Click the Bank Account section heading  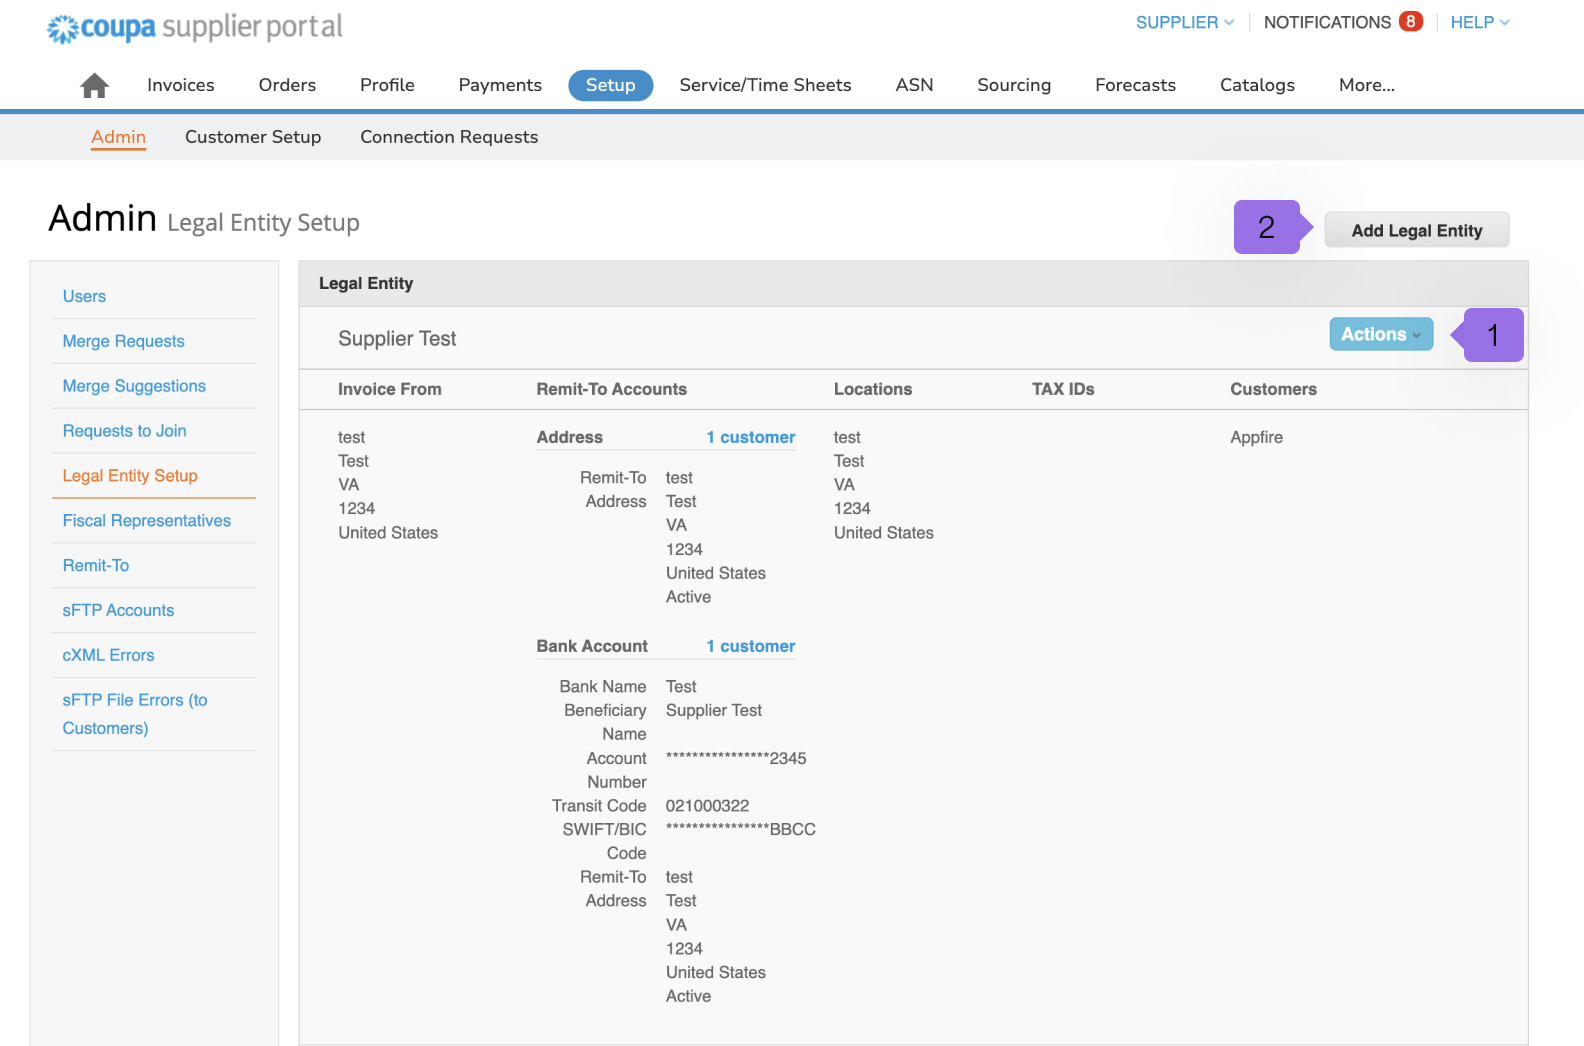point(591,646)
